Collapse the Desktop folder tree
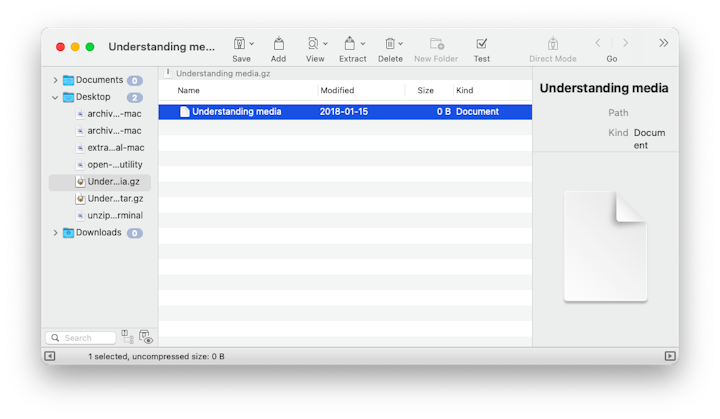720x419 pixels. click(x=55, y=97)
